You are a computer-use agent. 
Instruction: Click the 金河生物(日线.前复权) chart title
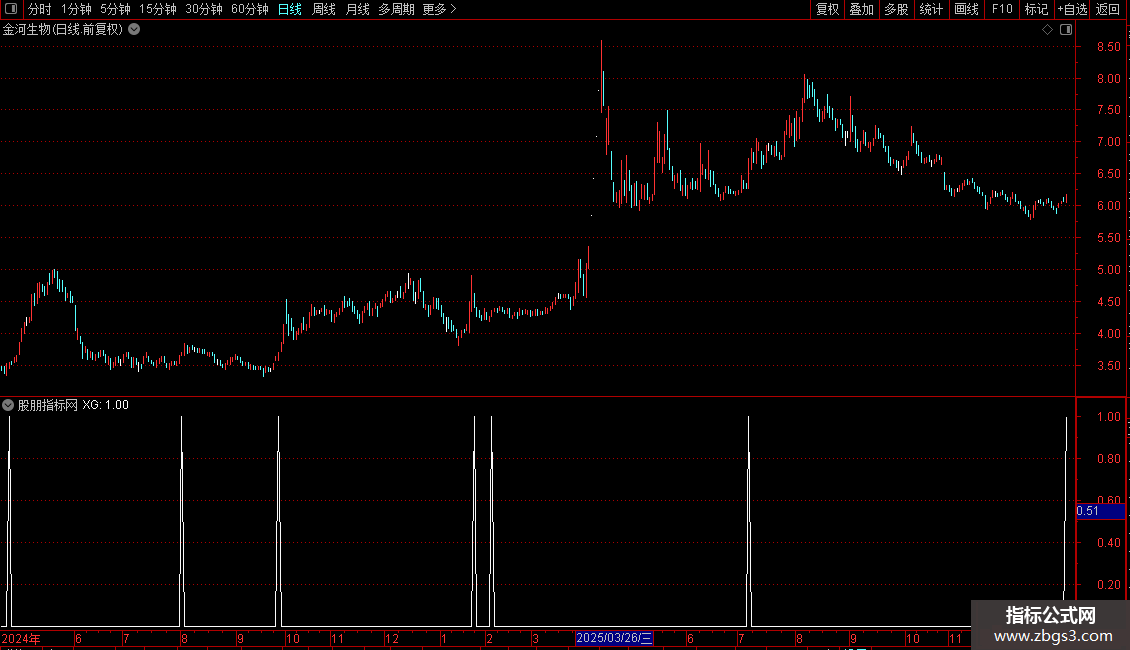coord(63,30)
